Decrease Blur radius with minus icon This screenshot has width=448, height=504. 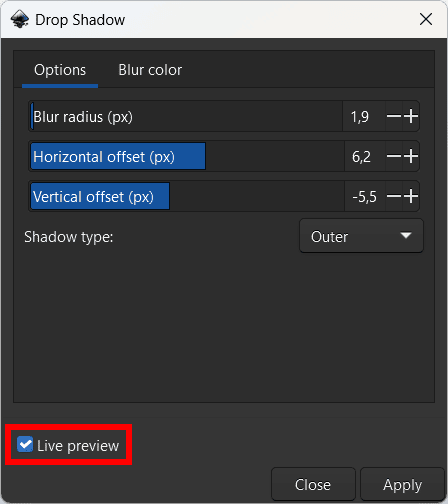point(394,116)
